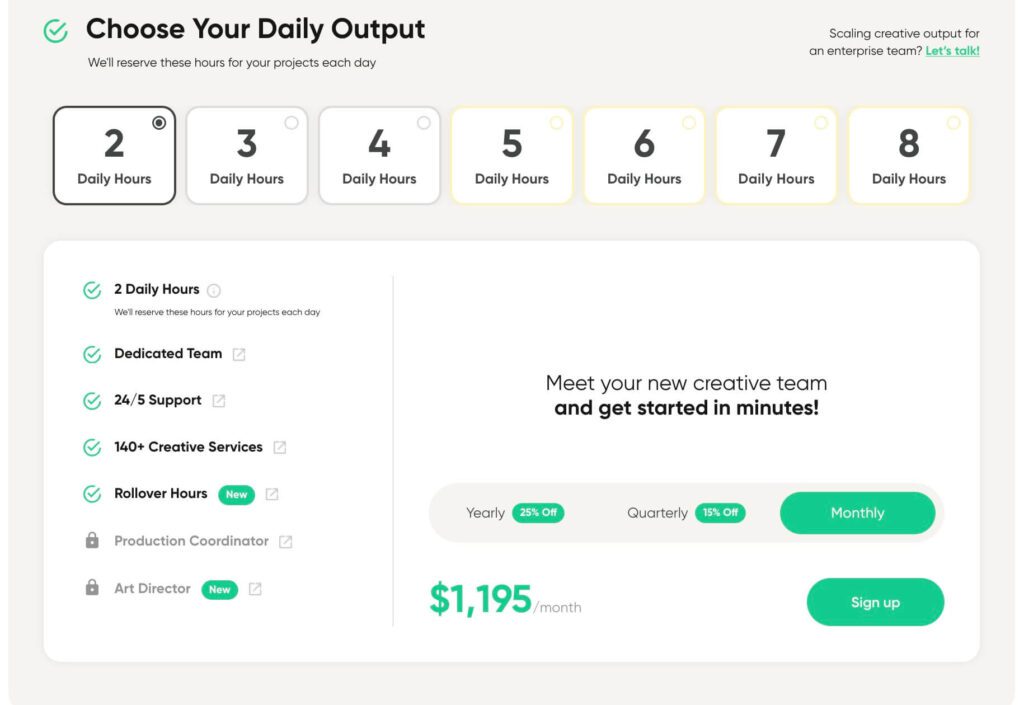Open external link icon next to 24/5 Support

(219, 401)
